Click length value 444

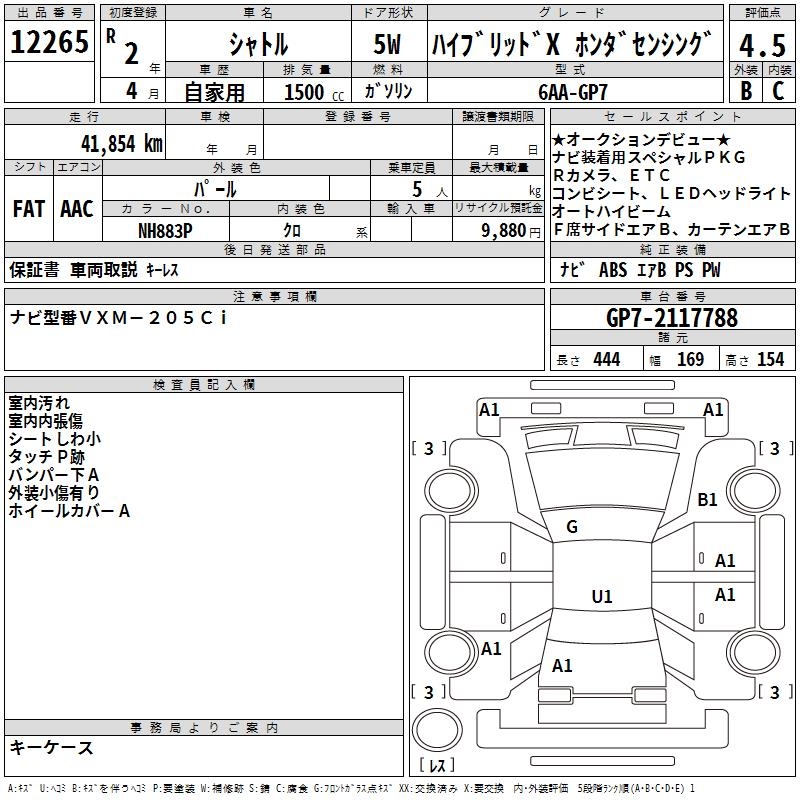pyautogui.click(x=607, y=359)
